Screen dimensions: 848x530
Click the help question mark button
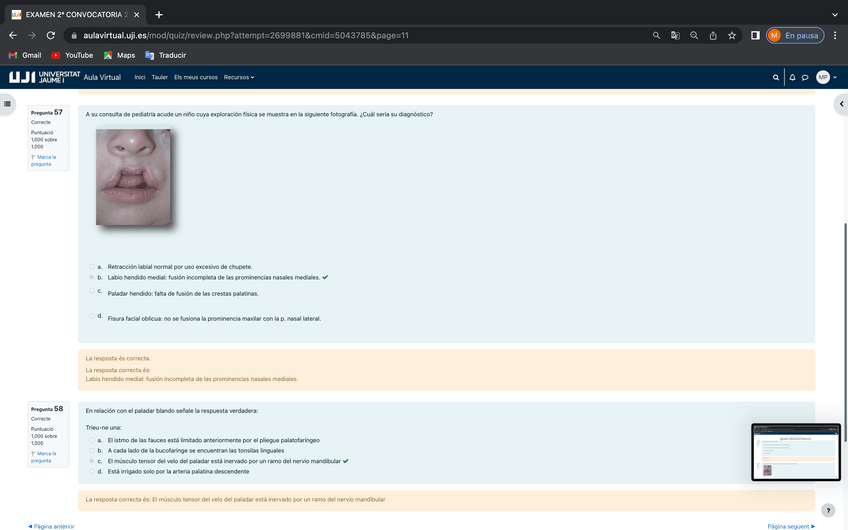tap(827, 510)
